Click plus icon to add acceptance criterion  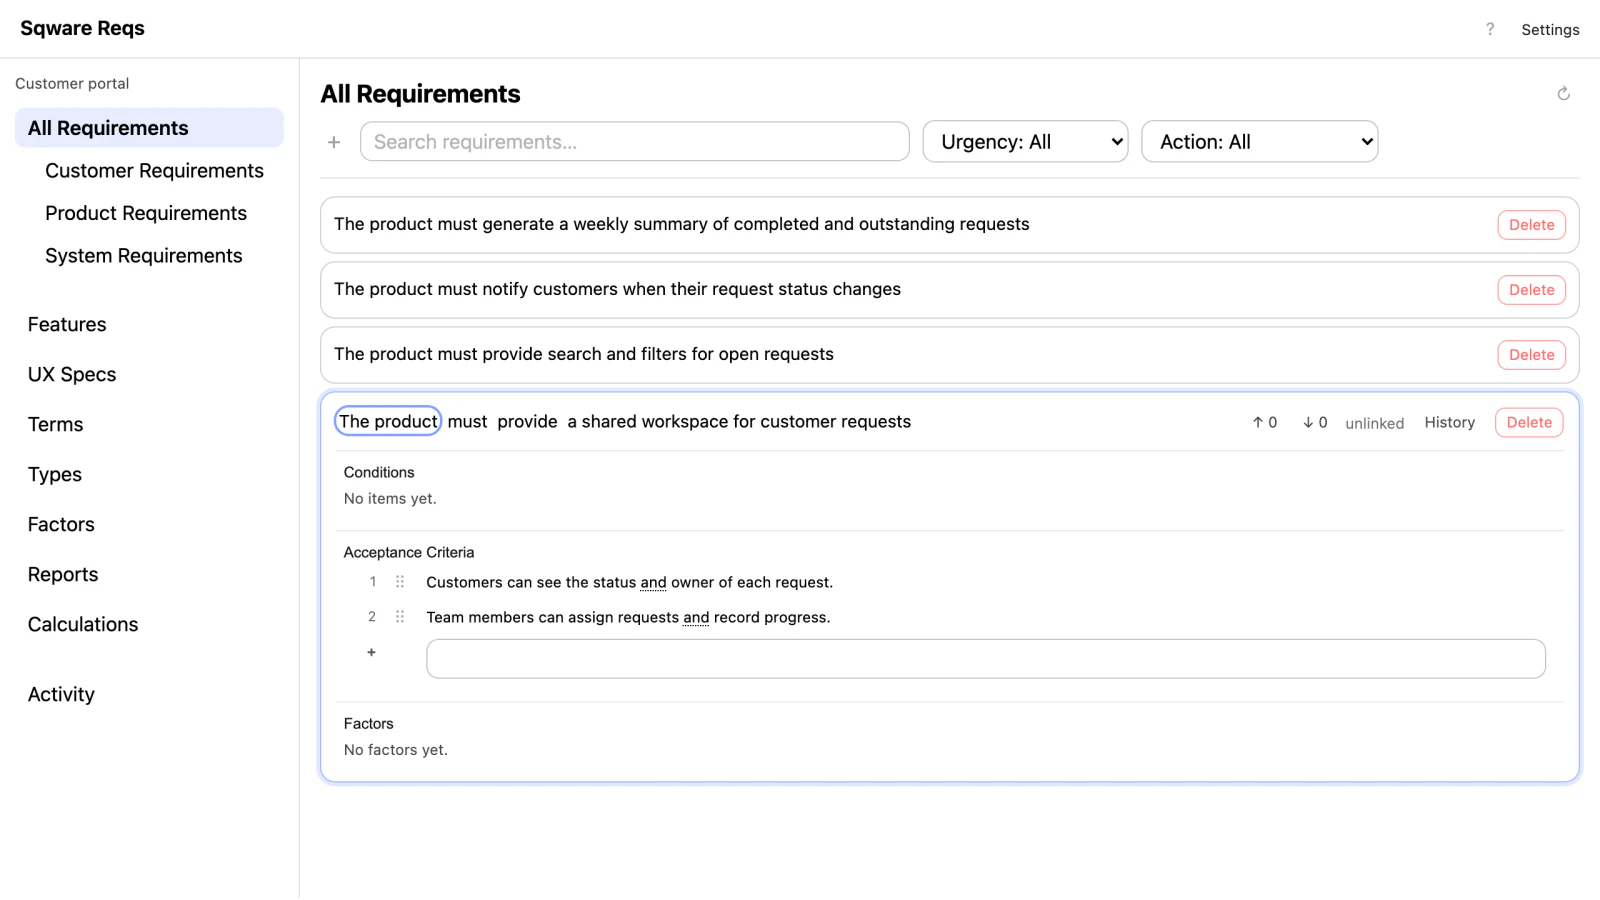[x=371, y=652]
